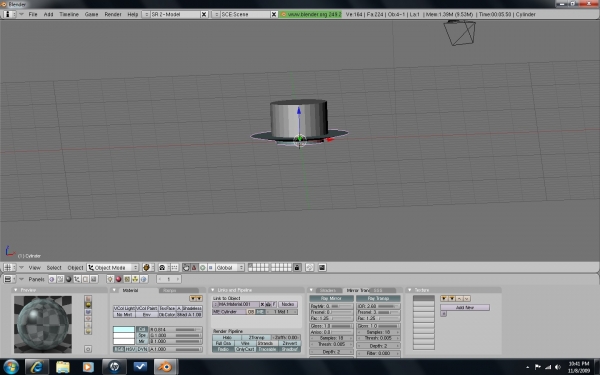Switch to Scene context icon
Screen dimensions: 600x375
(94, 279)
